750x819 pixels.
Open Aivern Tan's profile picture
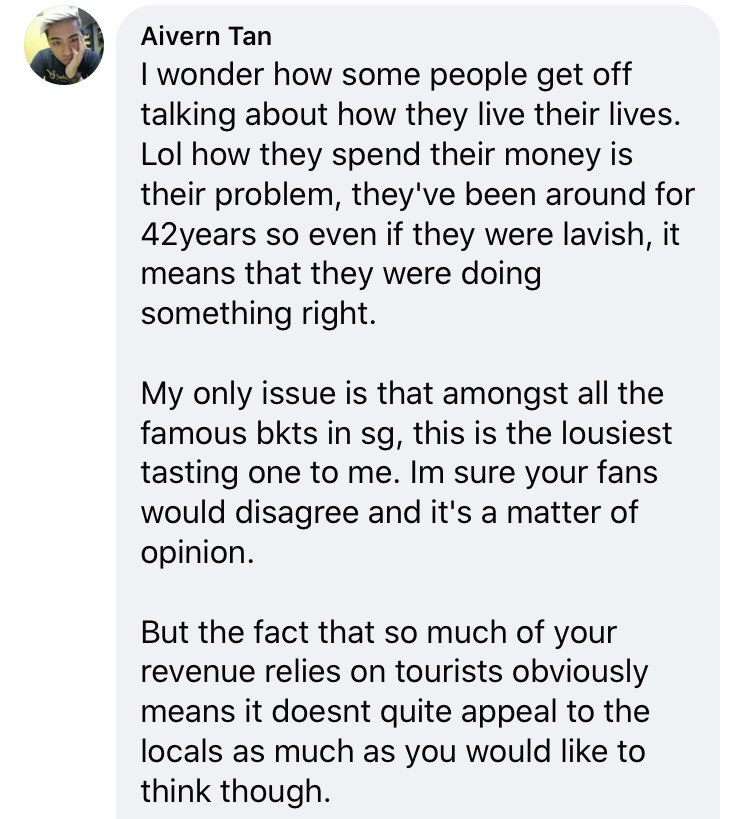(64, 45)
